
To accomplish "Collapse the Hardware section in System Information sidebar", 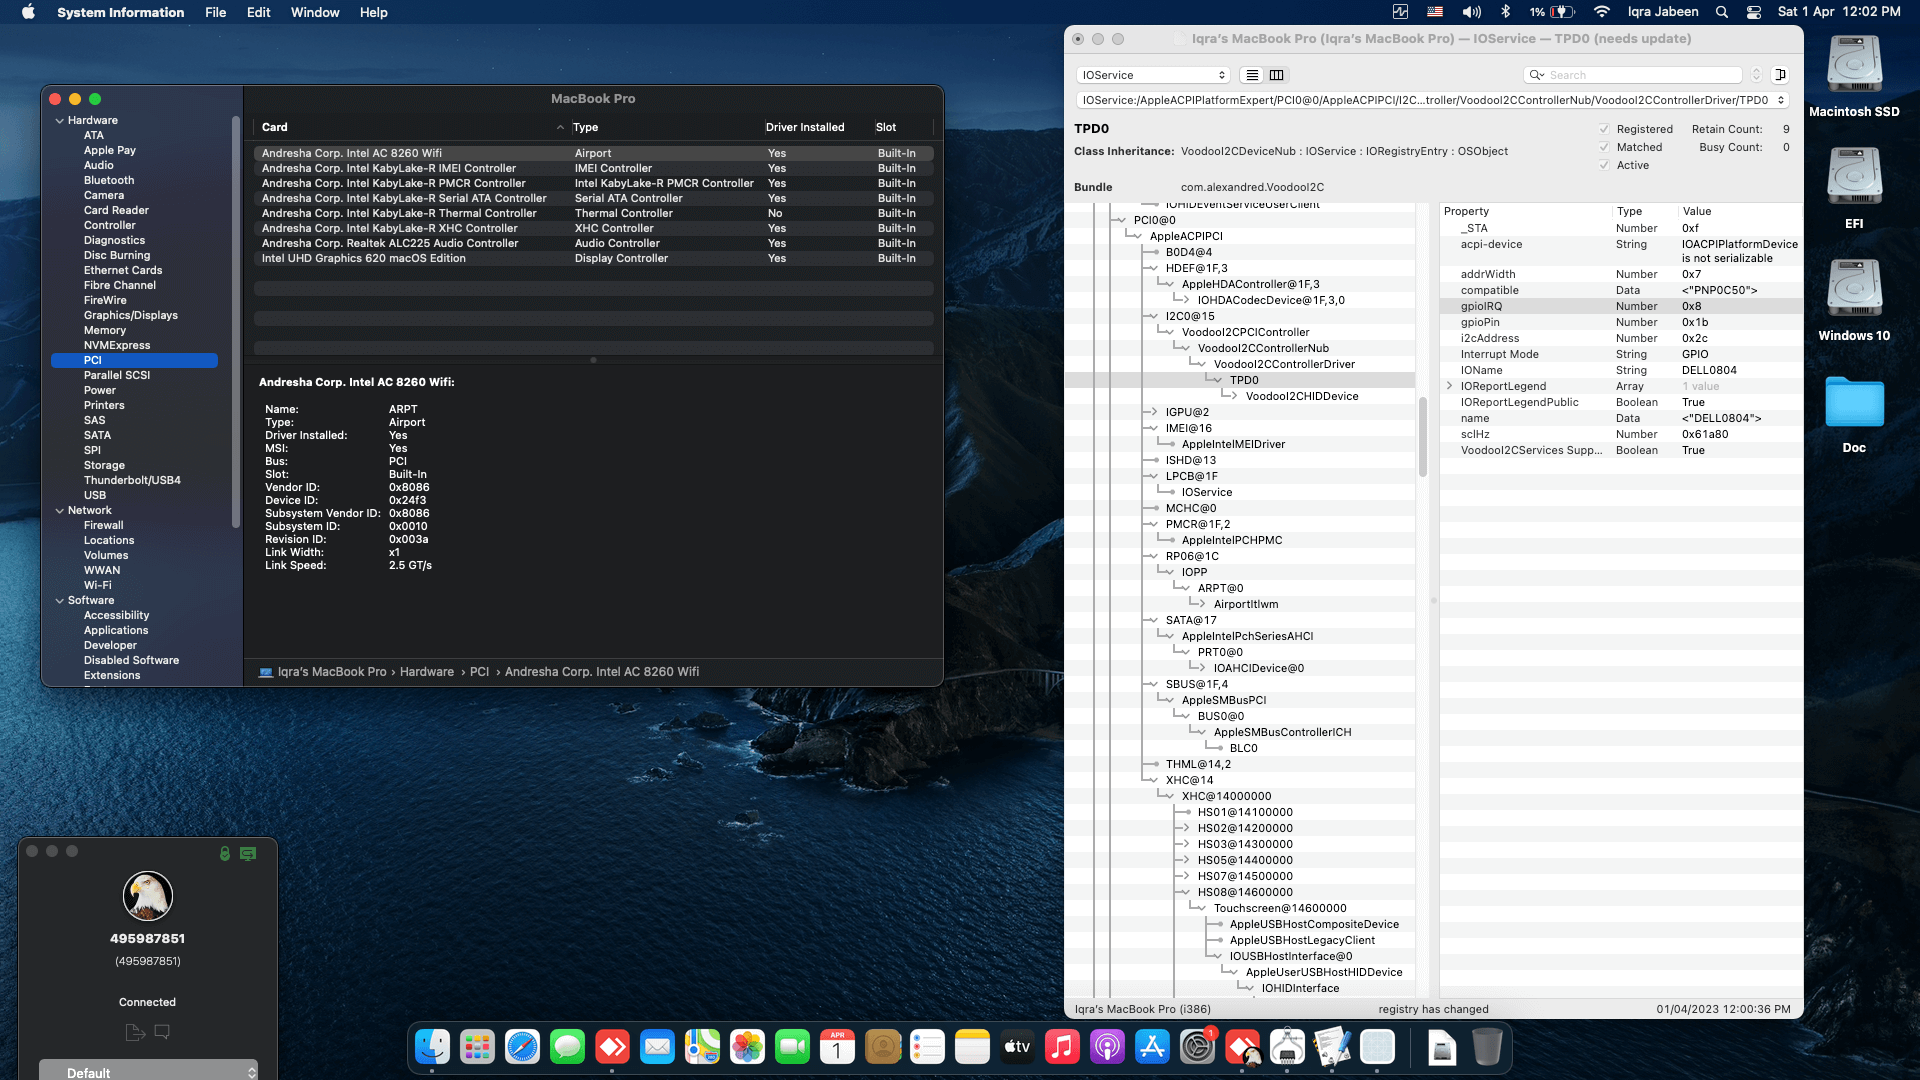I will click(x=60, y=119).
